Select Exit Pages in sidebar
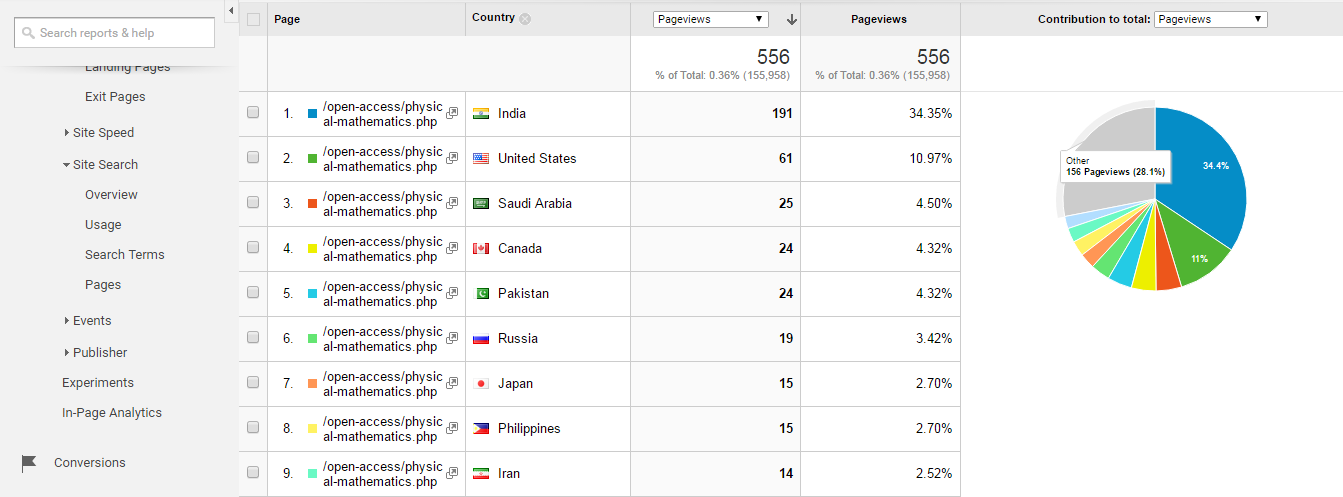This screenshot has width=1343, height=497. (x=115, y=97)
